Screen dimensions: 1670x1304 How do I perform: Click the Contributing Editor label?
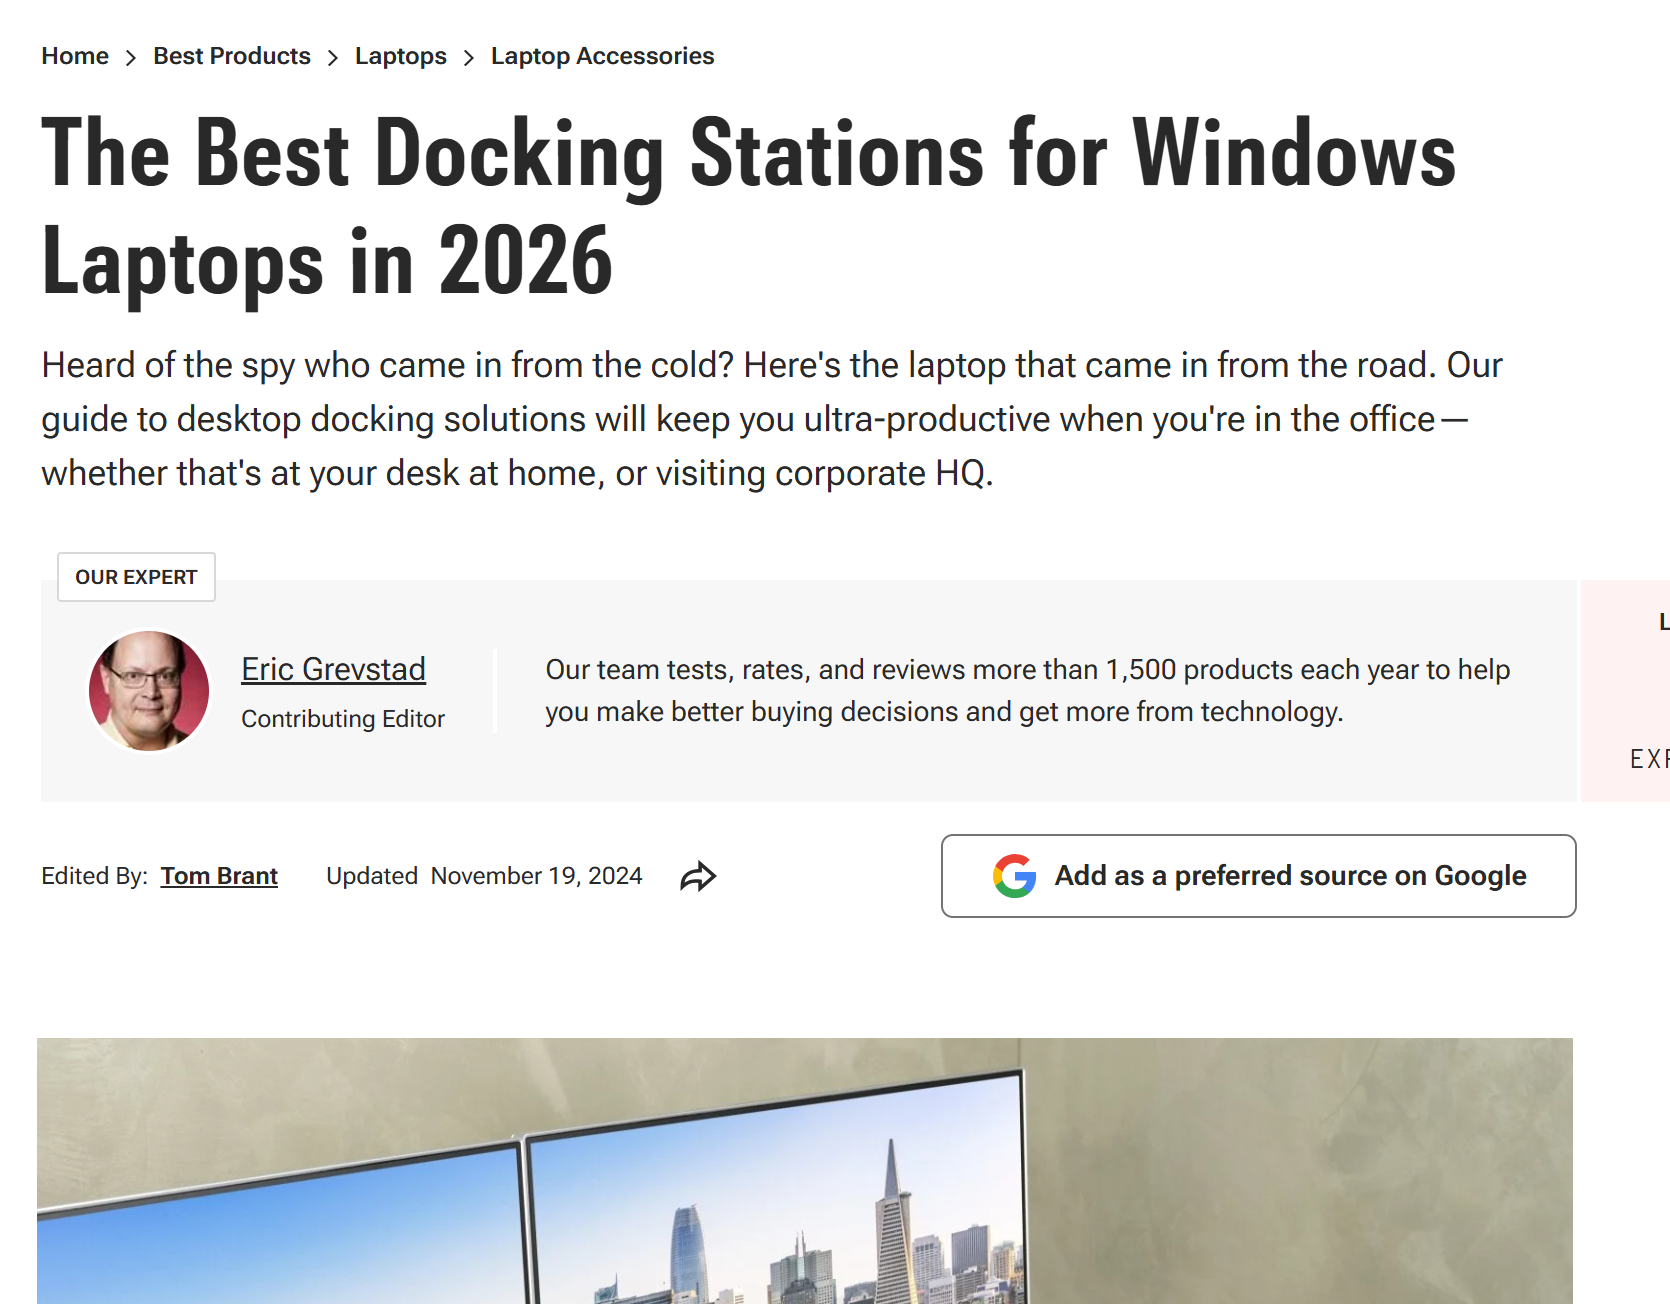coord(342,718)
